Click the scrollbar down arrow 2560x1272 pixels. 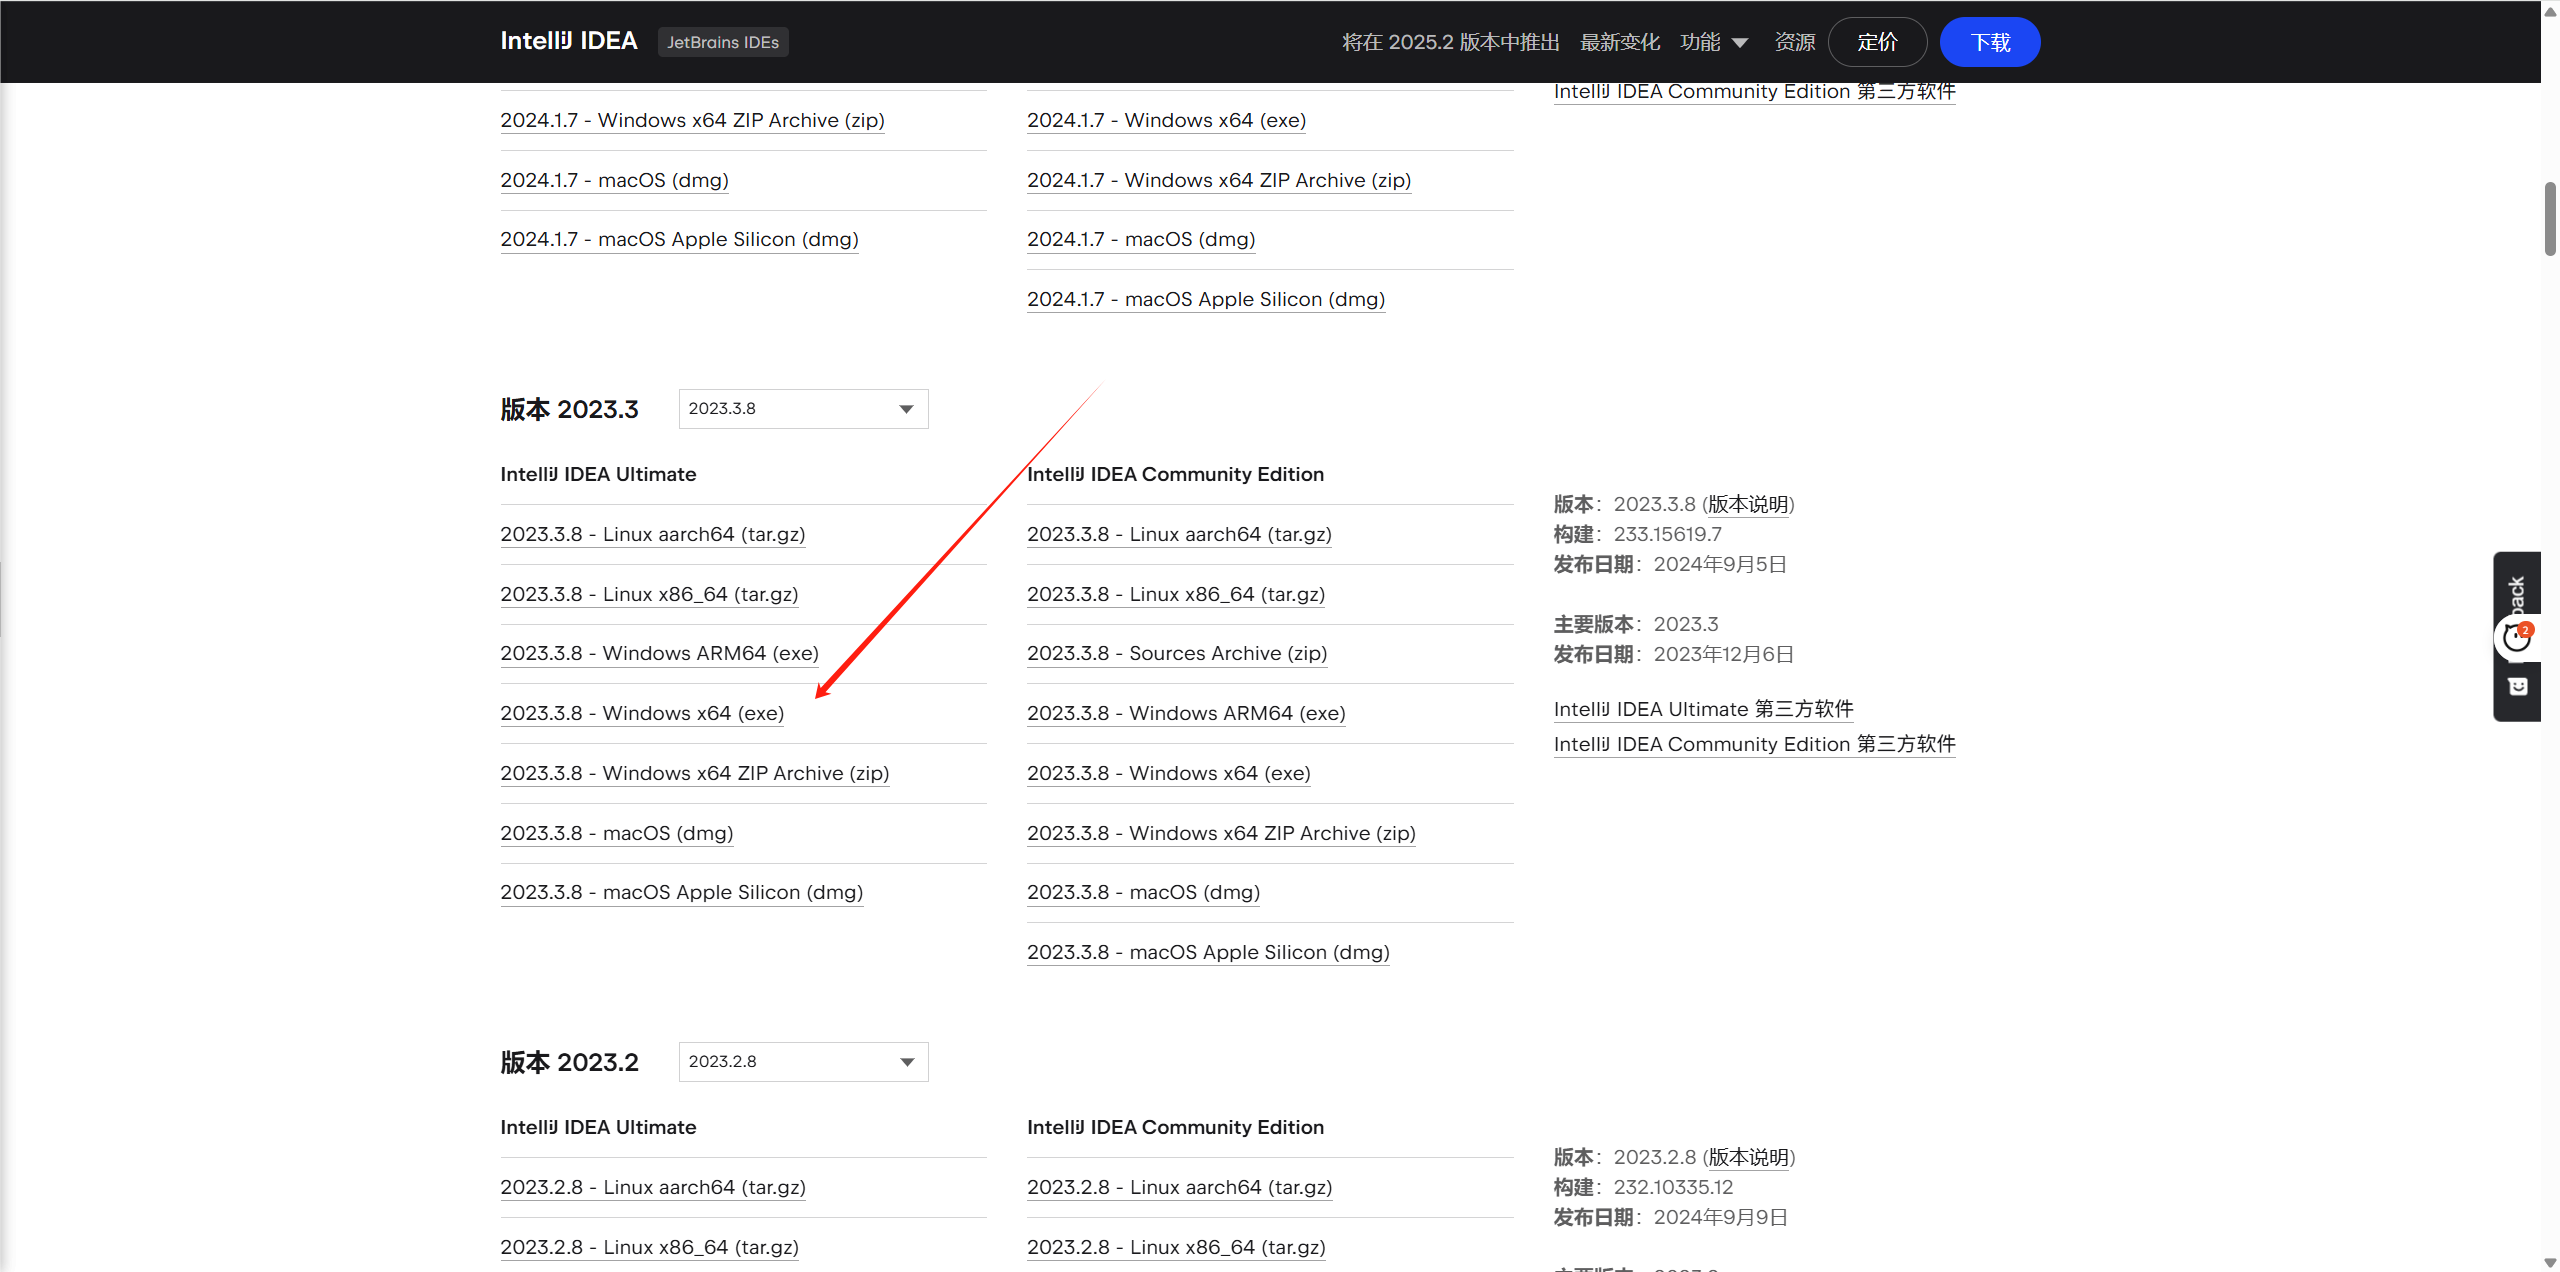pos(2549,1263)
